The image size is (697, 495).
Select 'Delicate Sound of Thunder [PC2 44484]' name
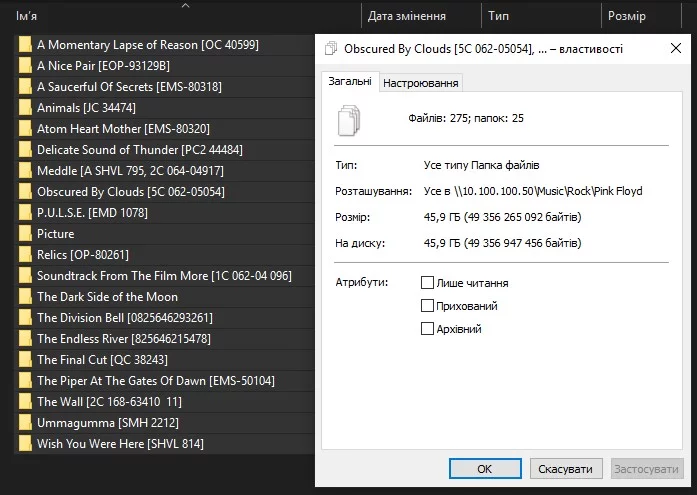tap(140, 150)
